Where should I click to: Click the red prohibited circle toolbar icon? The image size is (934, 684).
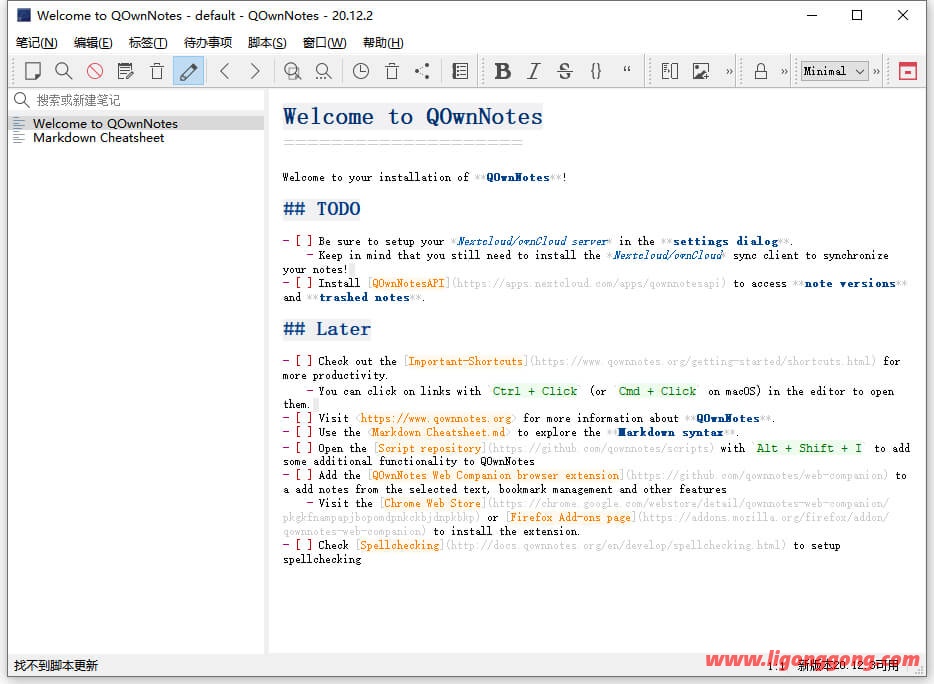[95, 71]
